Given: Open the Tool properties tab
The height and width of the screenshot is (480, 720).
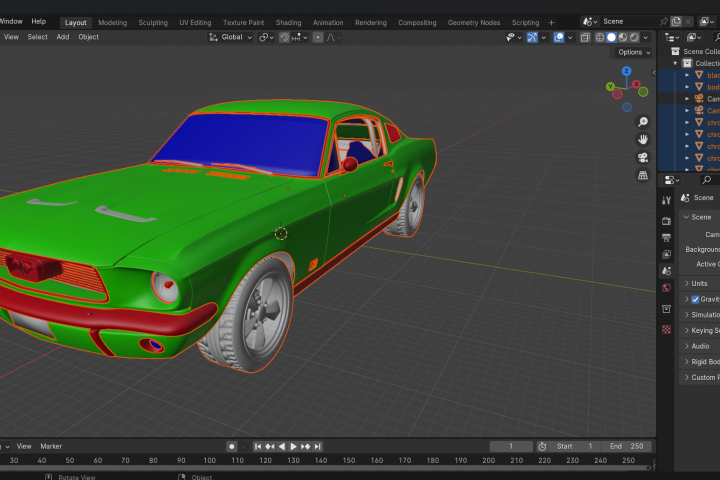Looking at the screenshot, I should pyautogui.click(x=666, y=200).
